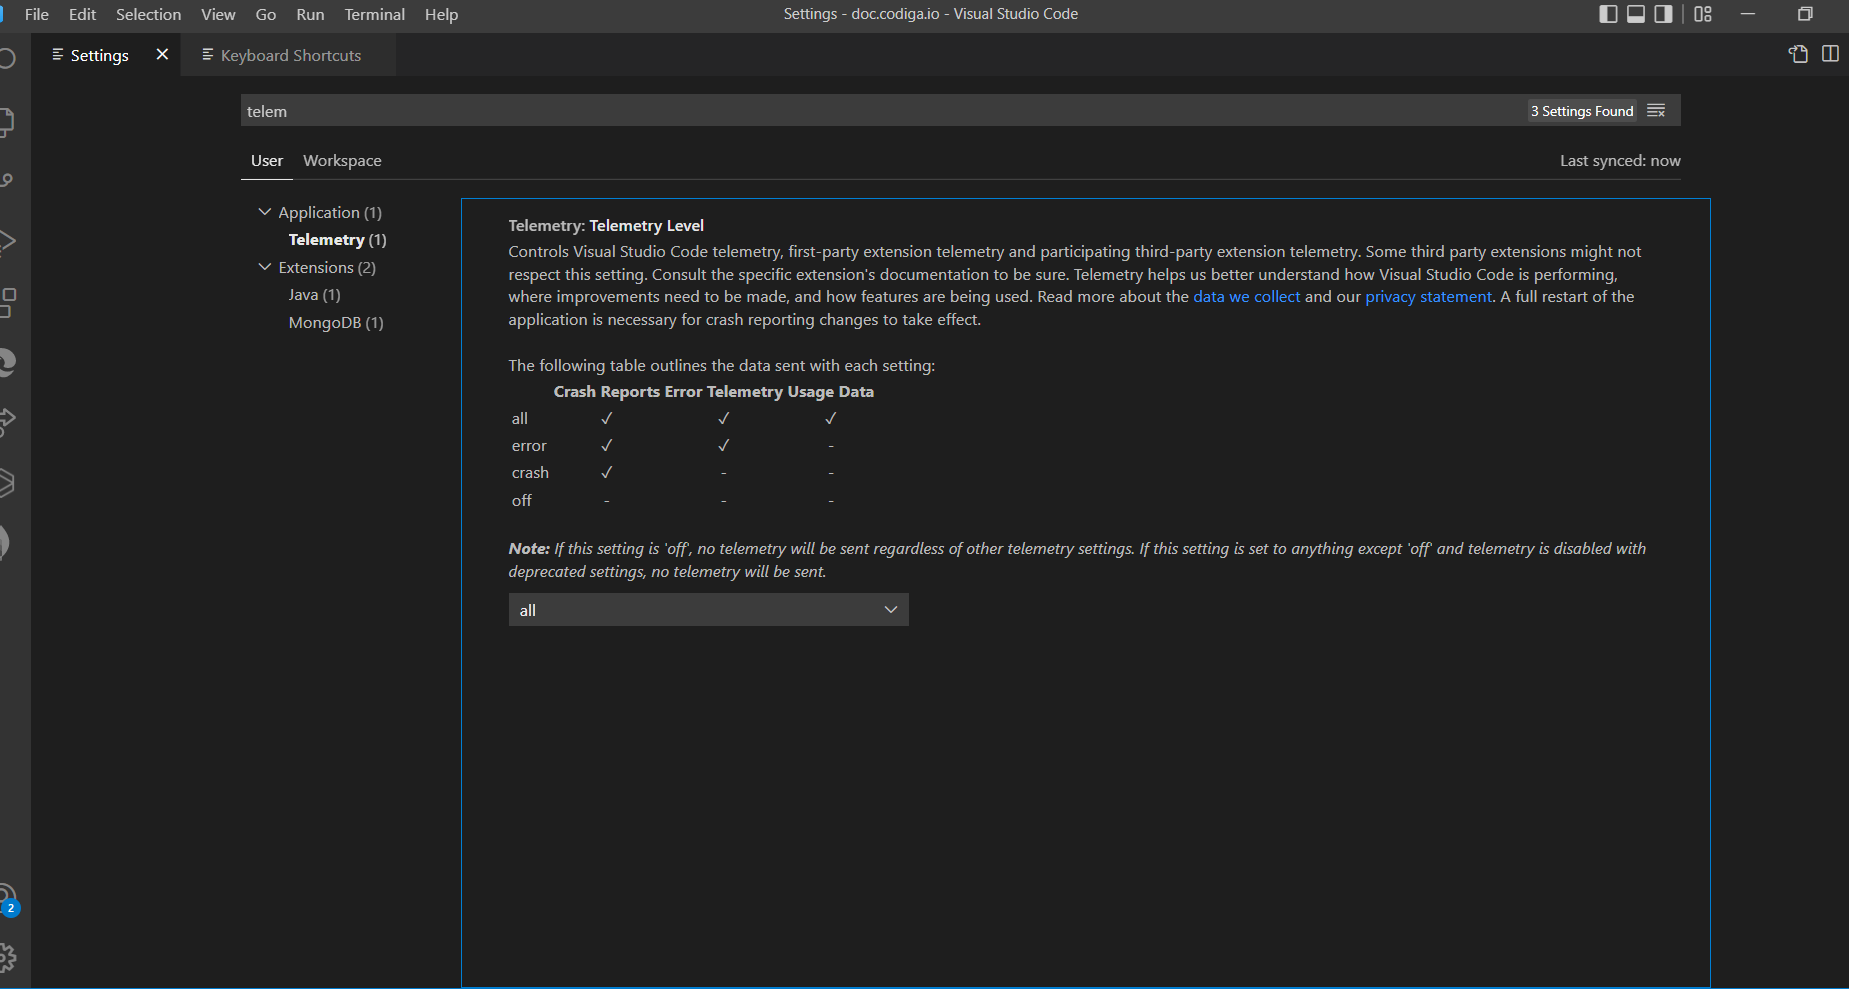
Task: Open the Run menu
Action: 310,14
